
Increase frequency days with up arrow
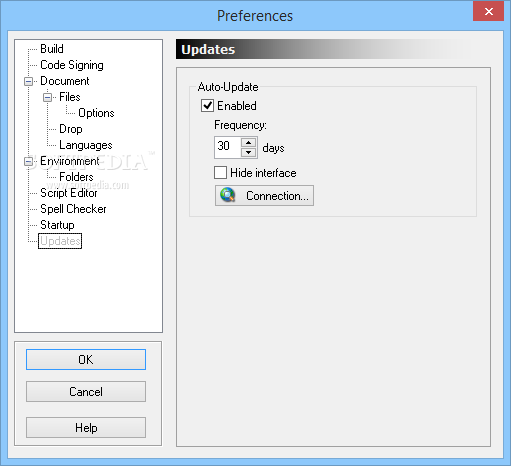pos(248,142)
